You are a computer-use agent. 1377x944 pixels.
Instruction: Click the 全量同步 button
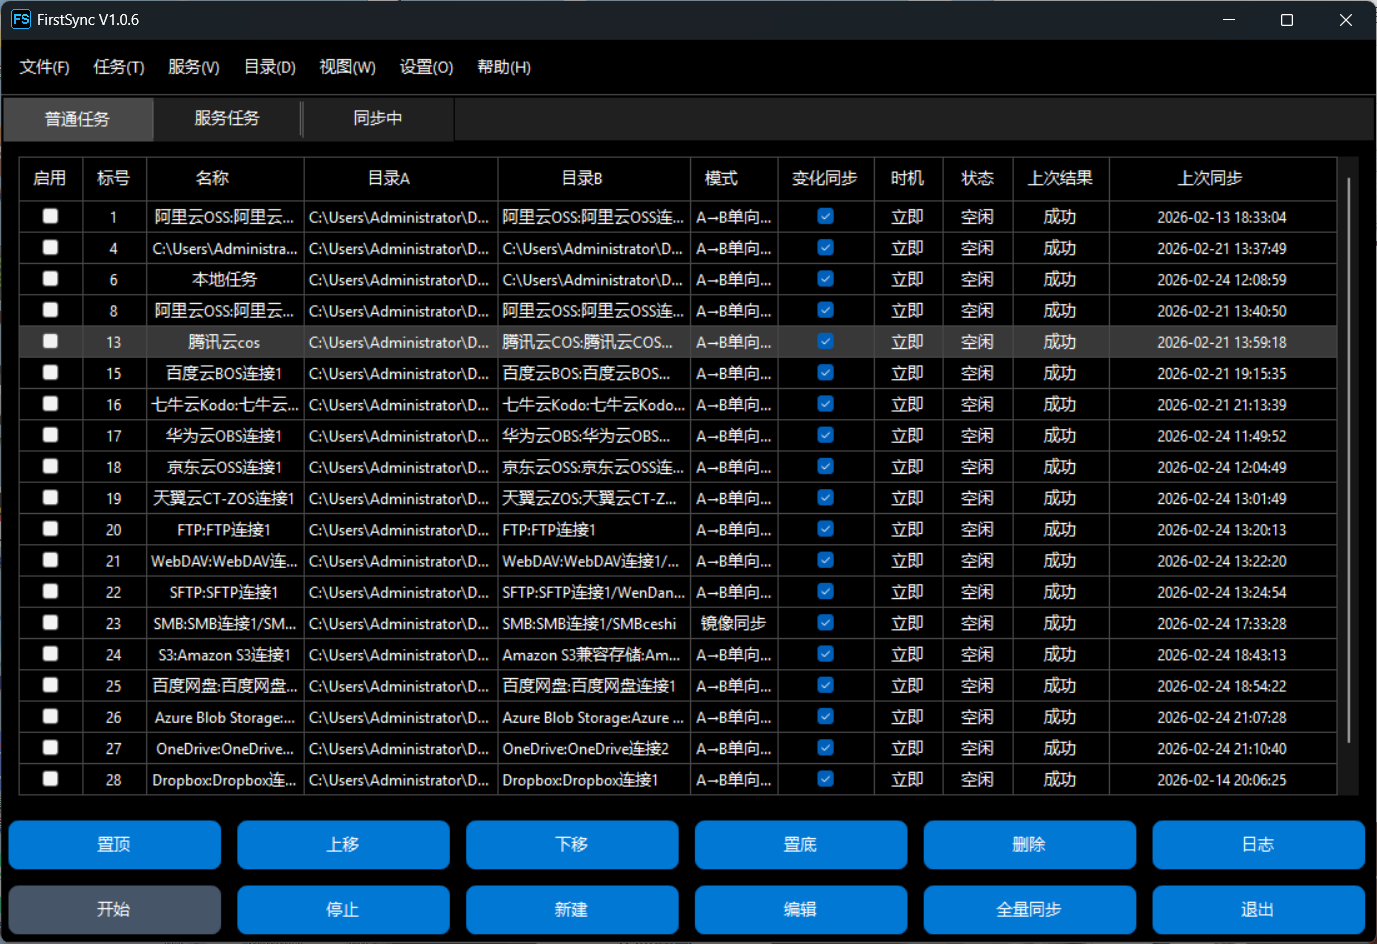click(1029, 909)
